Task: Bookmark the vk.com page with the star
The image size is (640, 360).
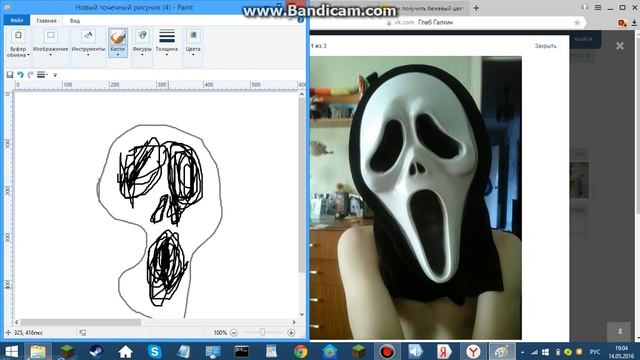Action: (577, 22)
